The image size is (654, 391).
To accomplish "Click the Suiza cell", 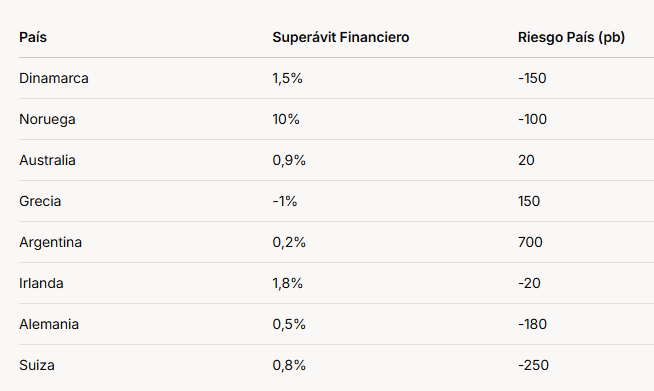I will click(37, 365).
